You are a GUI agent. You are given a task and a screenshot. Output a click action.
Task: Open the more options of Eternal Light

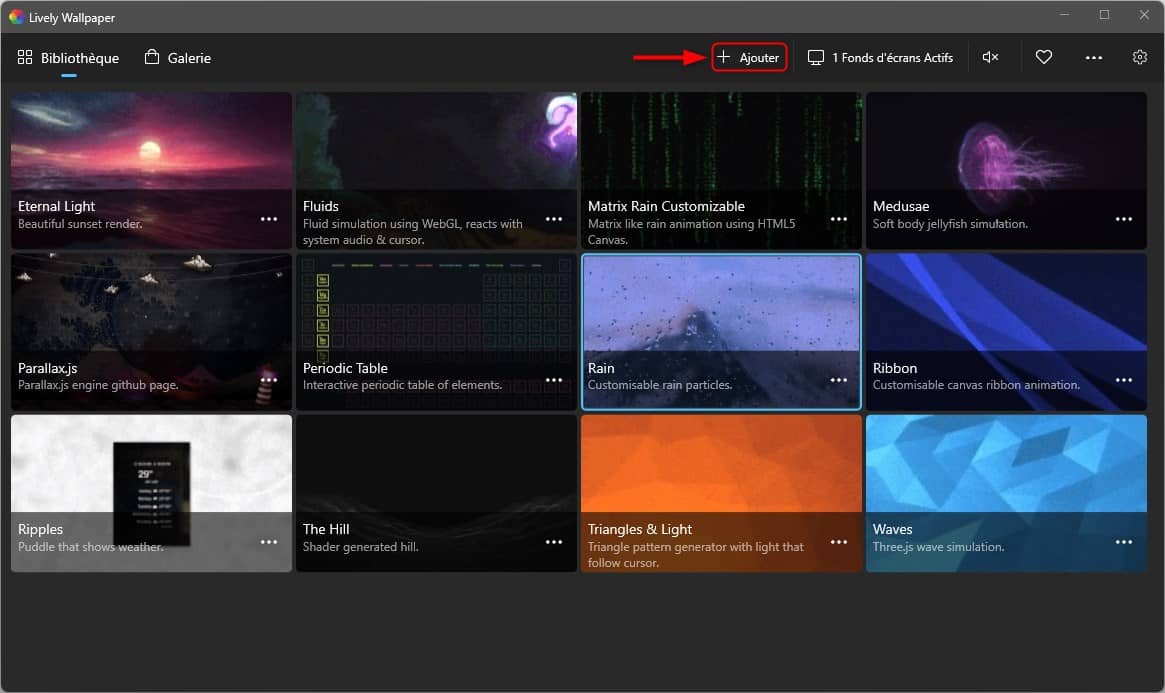[269, 219]
